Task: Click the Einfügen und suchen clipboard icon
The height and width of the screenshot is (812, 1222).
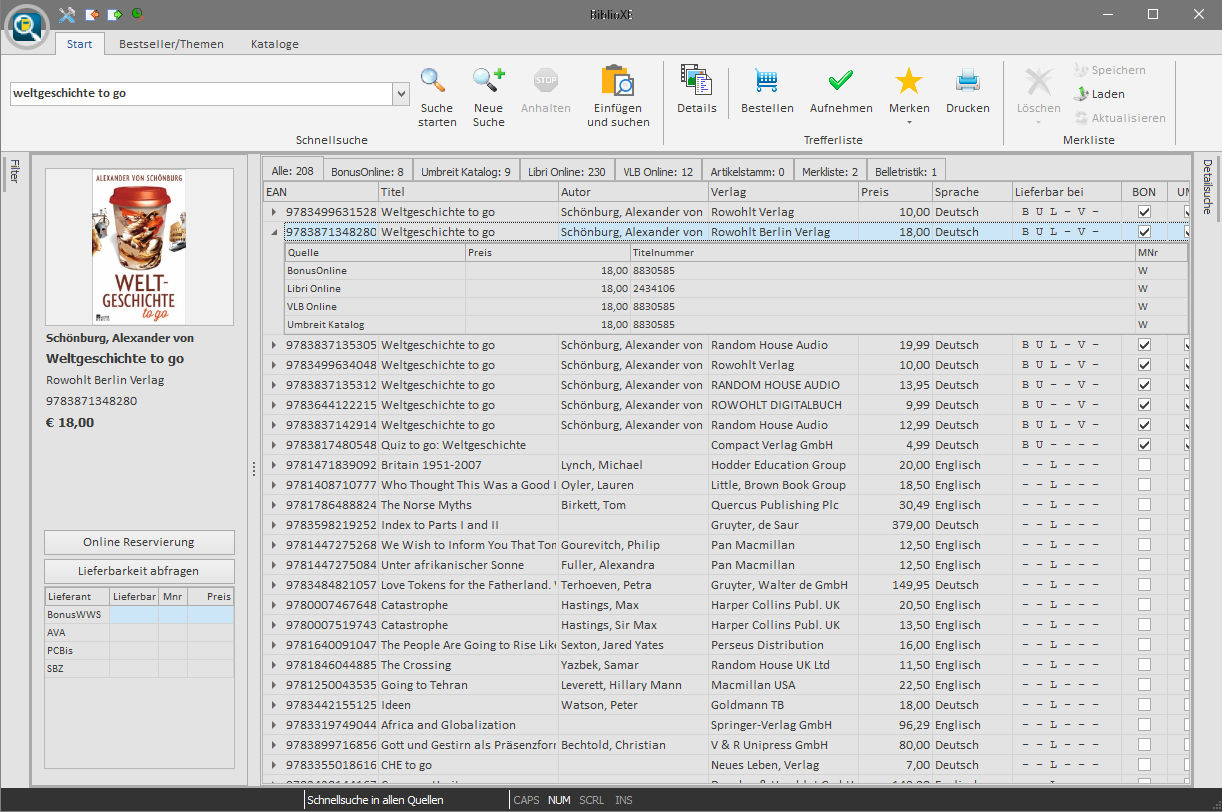Action: tap(618, 82)
